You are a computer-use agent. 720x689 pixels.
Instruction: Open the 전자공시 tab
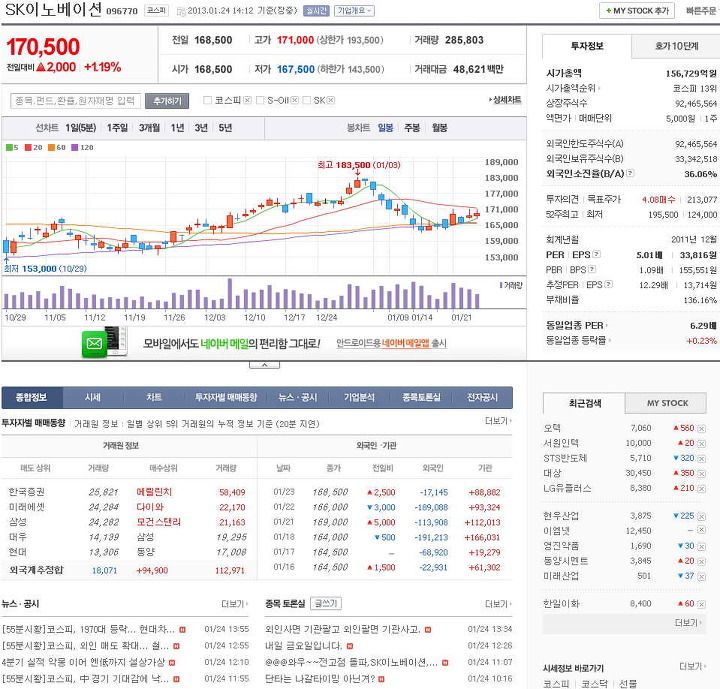pos(482,398)
